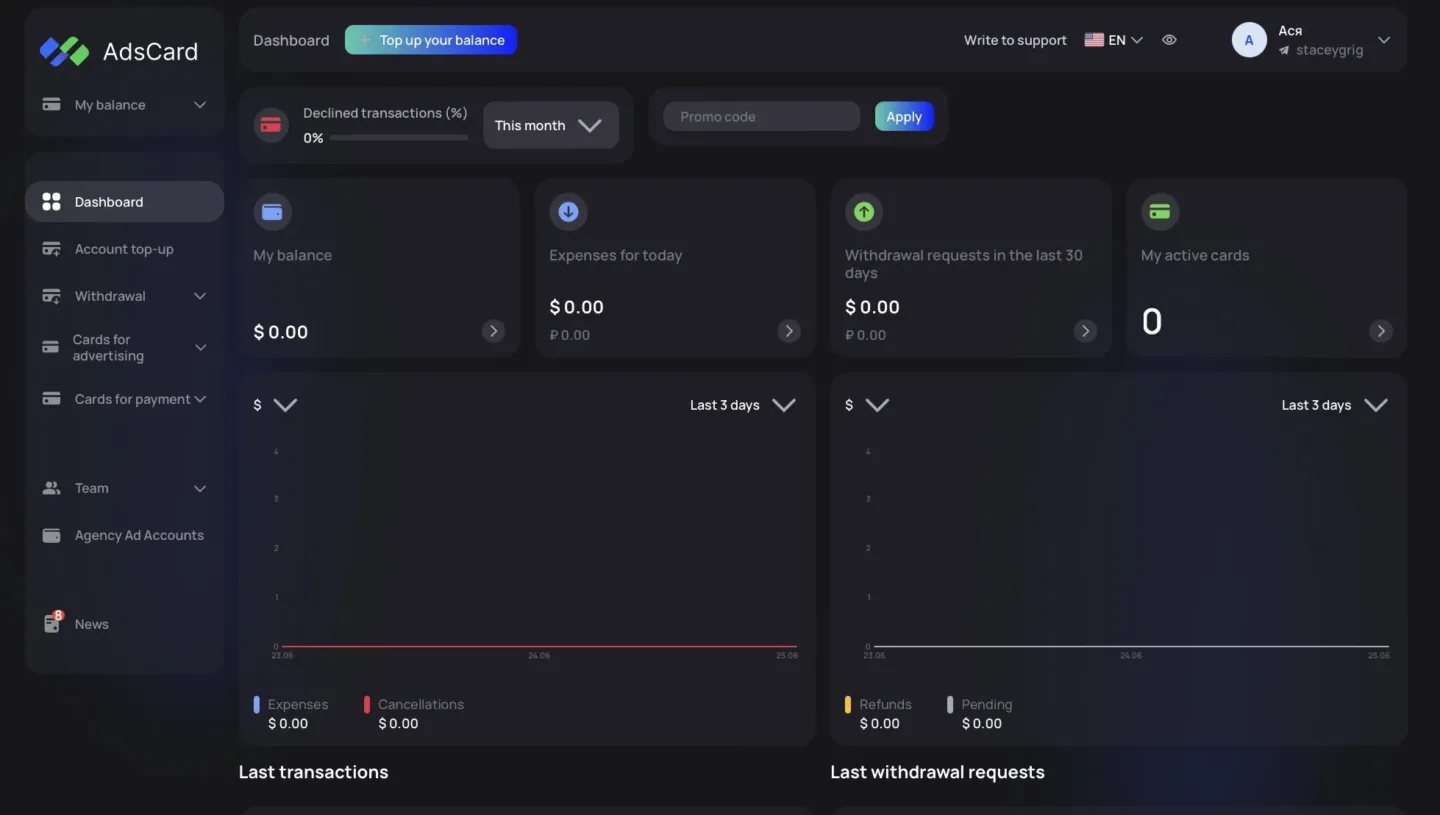The image size is (1440, 815).
Task: Open the This month period dropdown
Action: coord(550,125)
